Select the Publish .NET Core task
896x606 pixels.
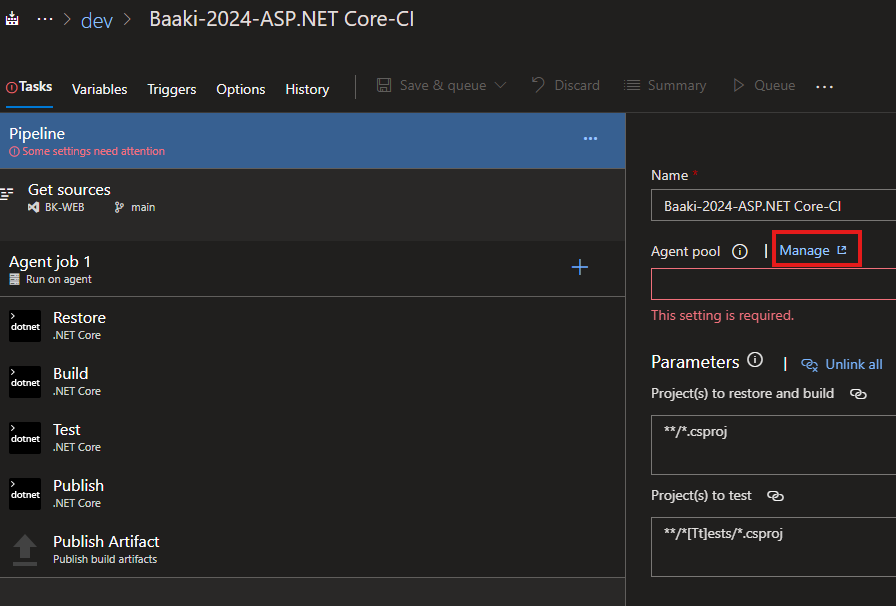pos(313,493)
